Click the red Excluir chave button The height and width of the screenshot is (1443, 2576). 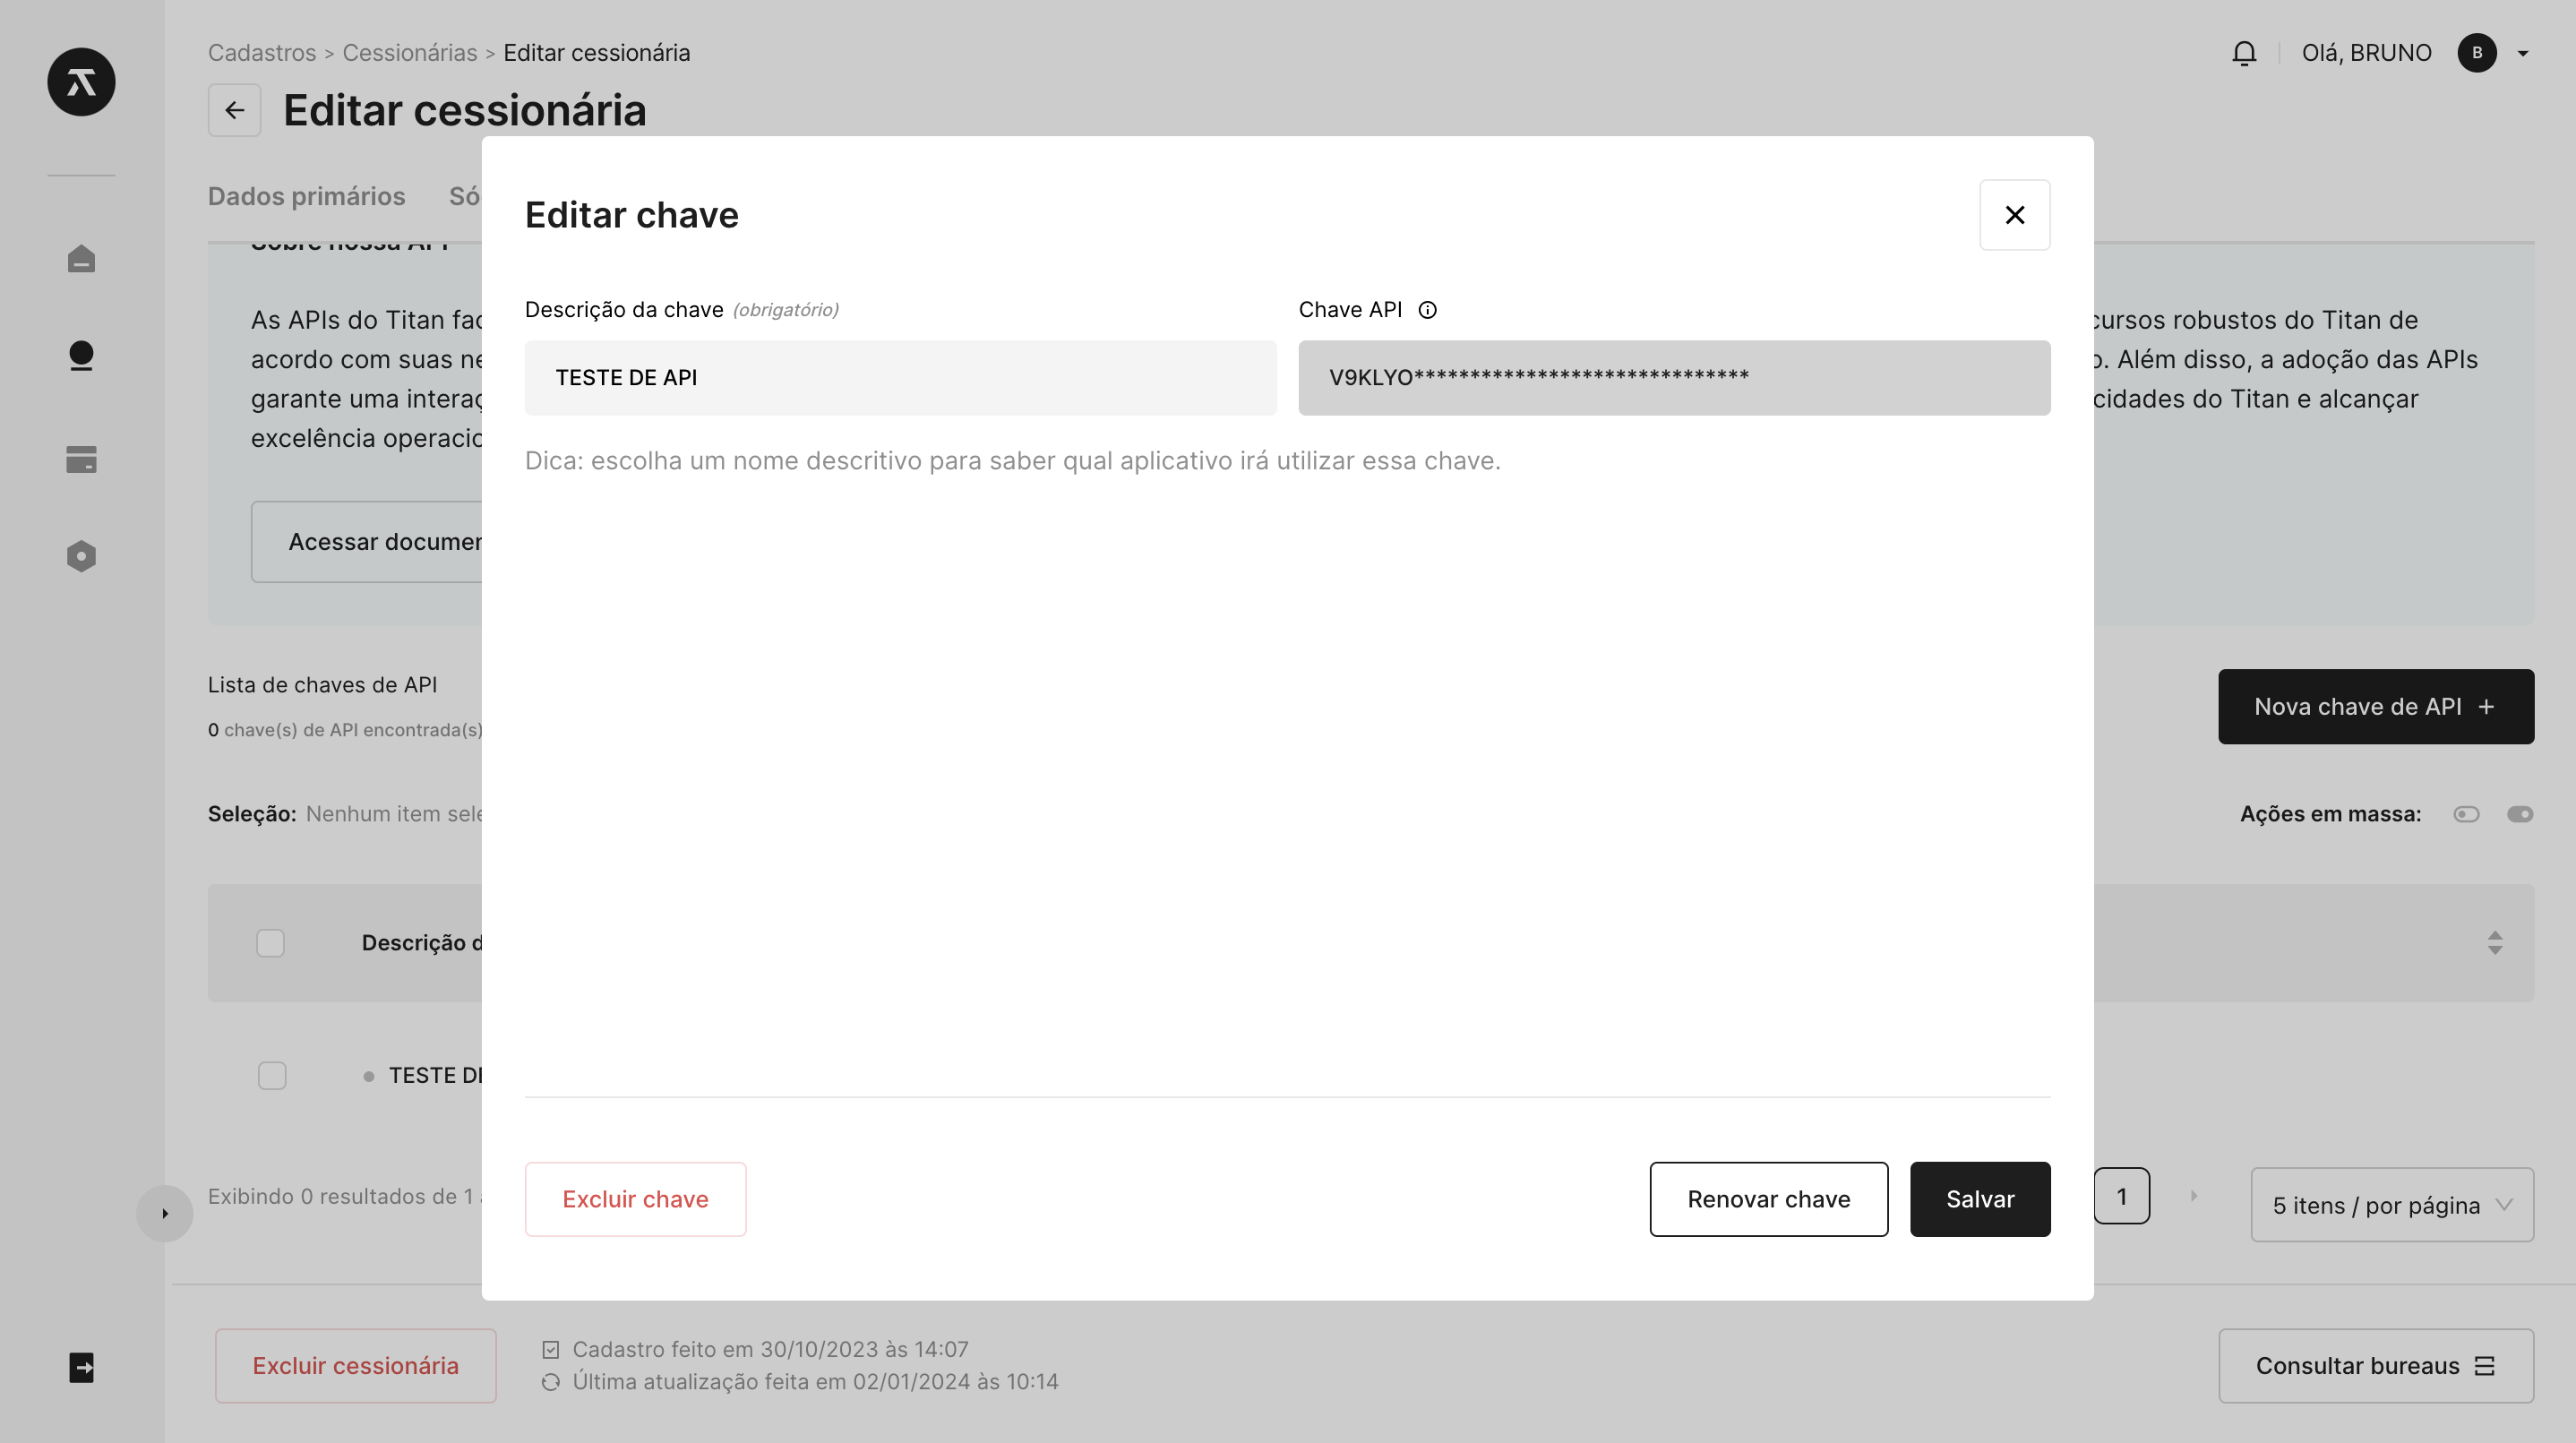coord(635,1199)
